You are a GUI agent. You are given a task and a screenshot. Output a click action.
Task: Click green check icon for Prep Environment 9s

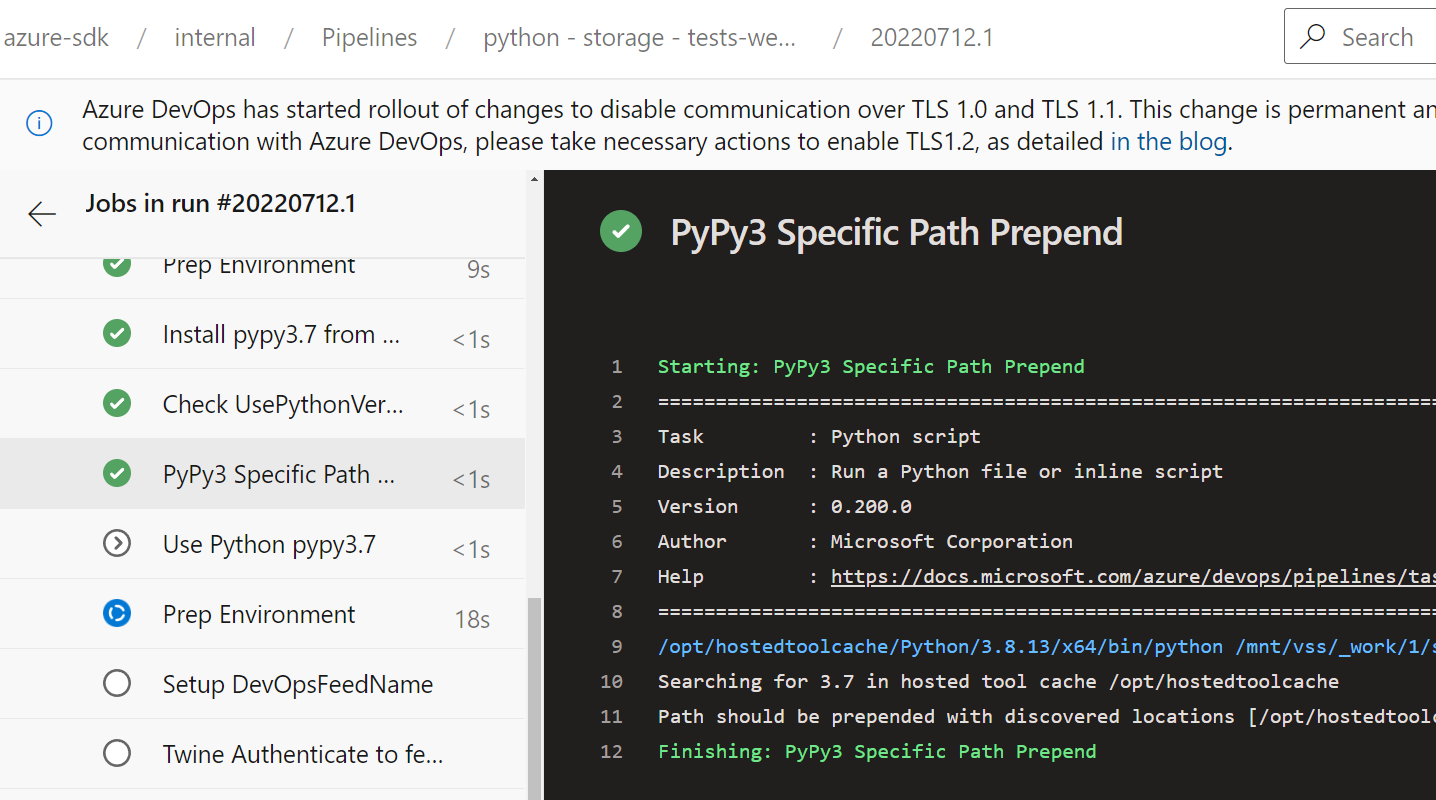[x=117, y=266]
